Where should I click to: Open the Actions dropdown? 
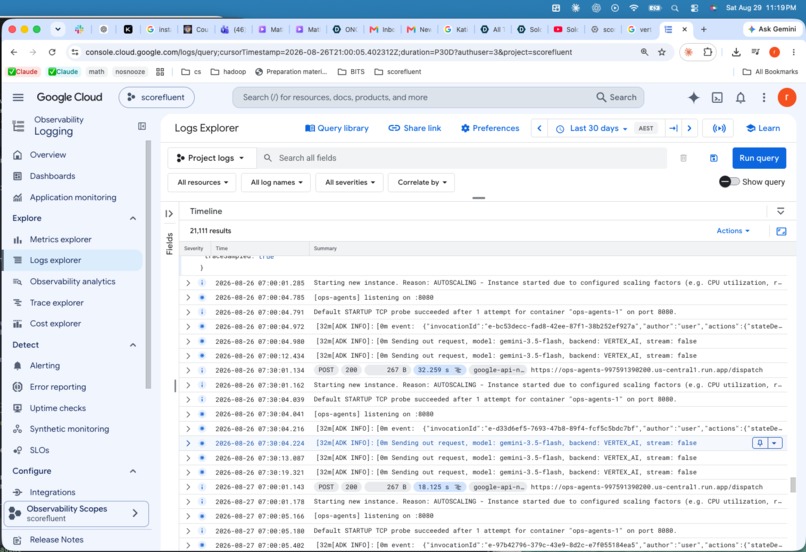click(733, 231)
